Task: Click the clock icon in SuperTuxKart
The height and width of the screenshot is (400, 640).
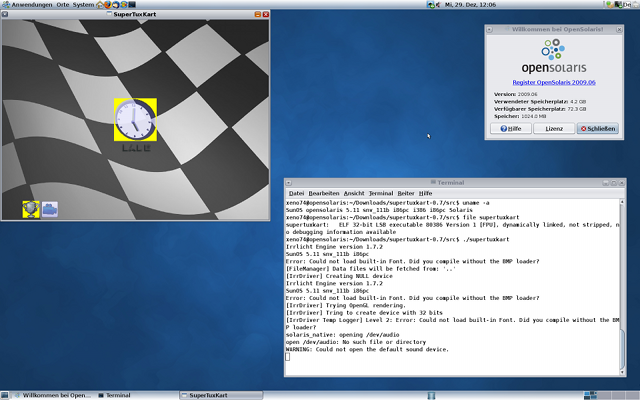Action: point(135,120)
